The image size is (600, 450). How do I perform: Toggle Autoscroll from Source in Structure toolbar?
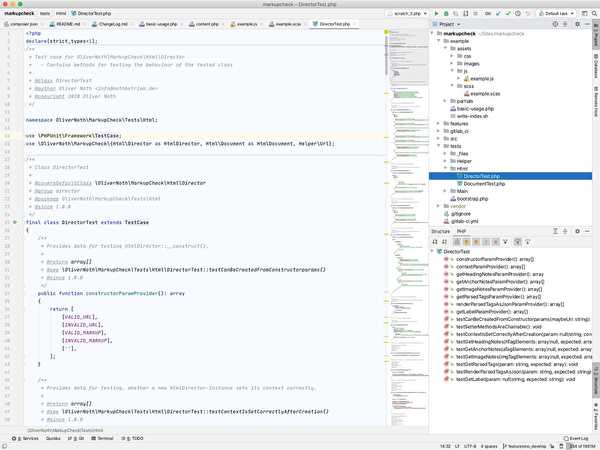(x=528, y=242)
